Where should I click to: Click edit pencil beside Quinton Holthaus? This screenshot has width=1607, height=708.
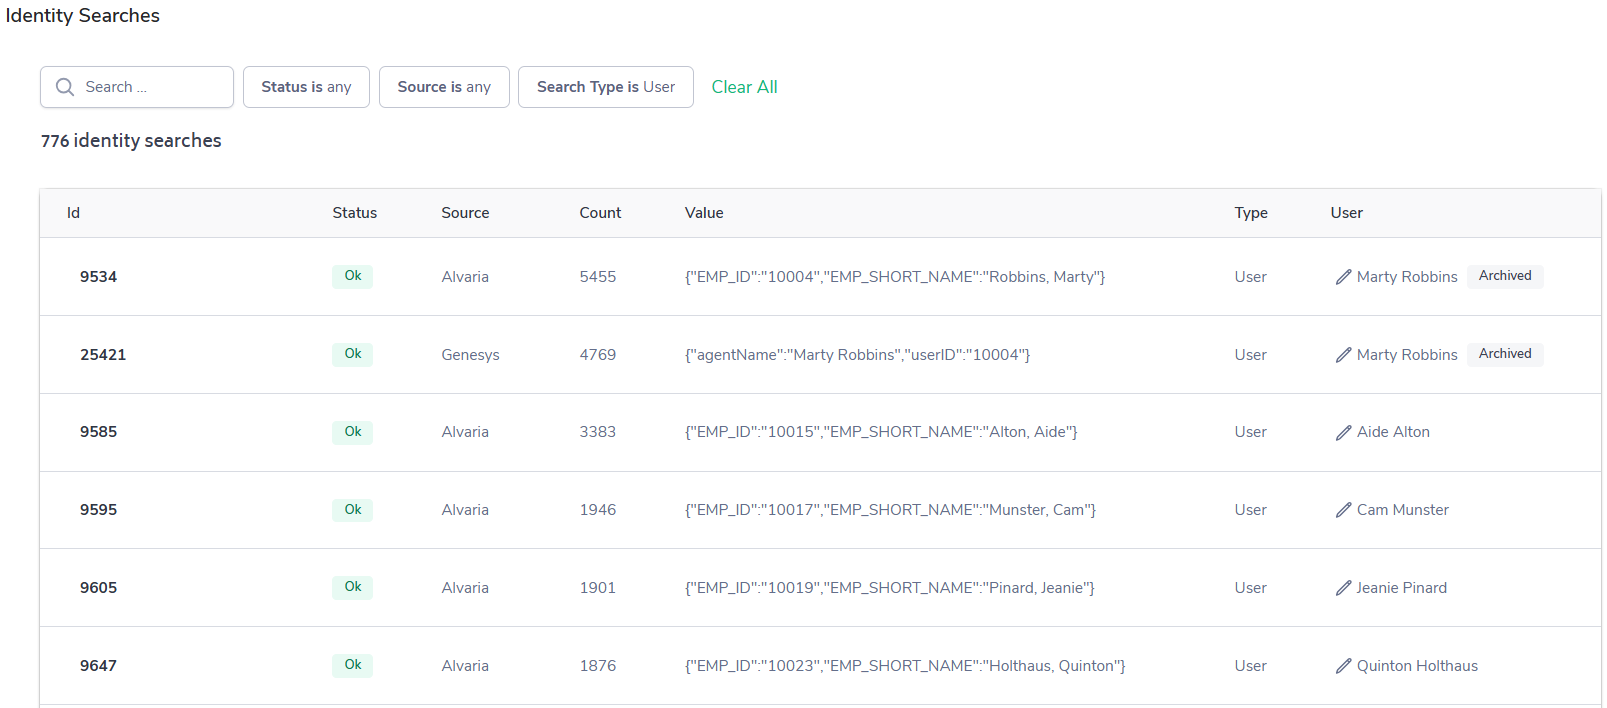point(1343,666)
